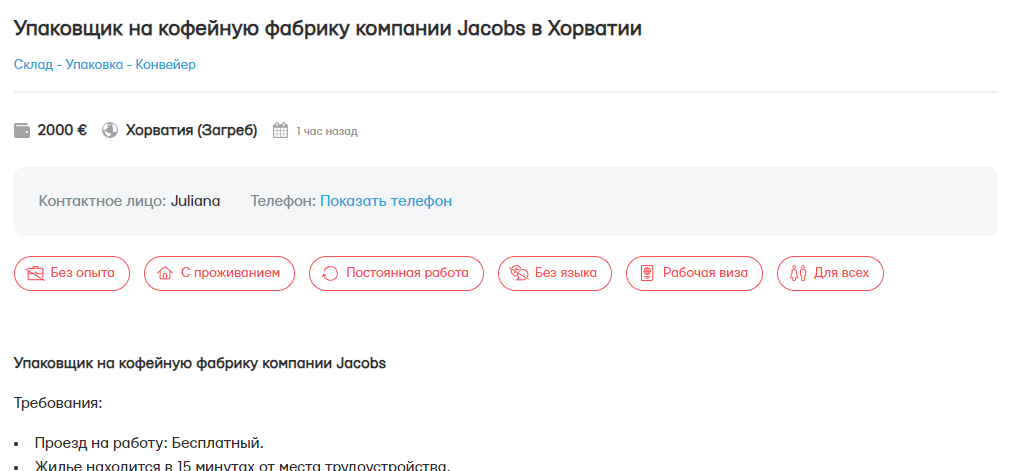Go to the Конвейер category link
The image size is (1010, 471).
tap(166, 65)
